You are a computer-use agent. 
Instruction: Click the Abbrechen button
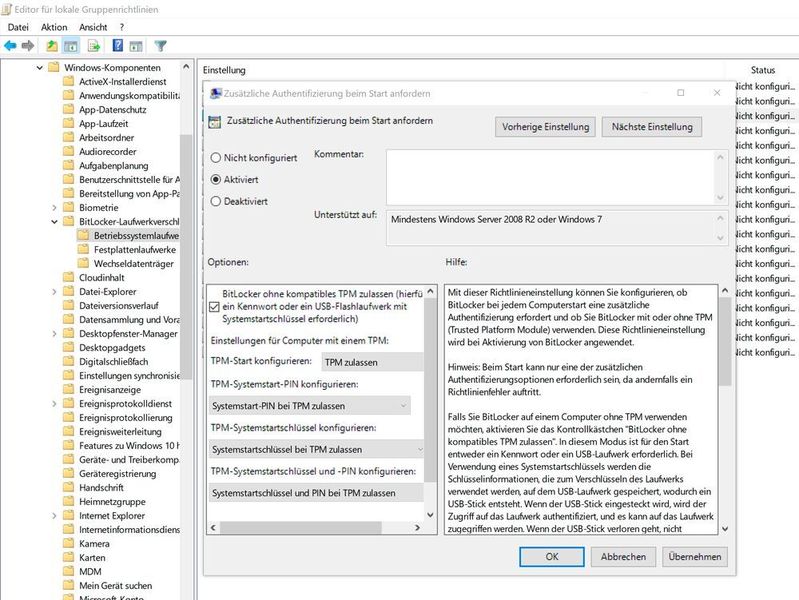pos(623,557)
